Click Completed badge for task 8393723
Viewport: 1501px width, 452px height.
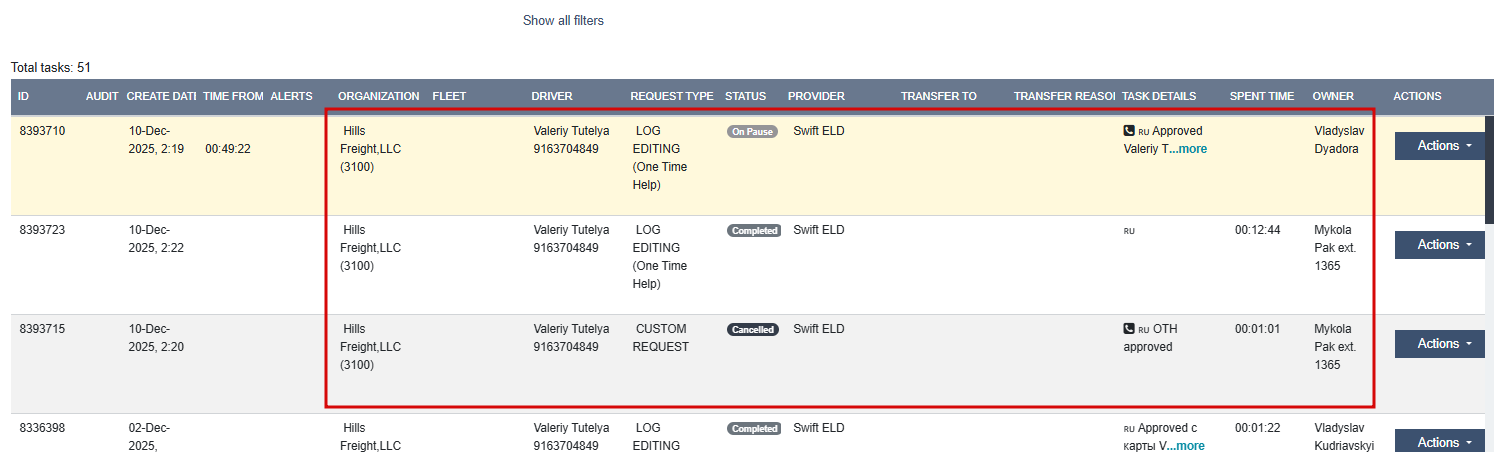pyautogui.click(x=754, y=231)
